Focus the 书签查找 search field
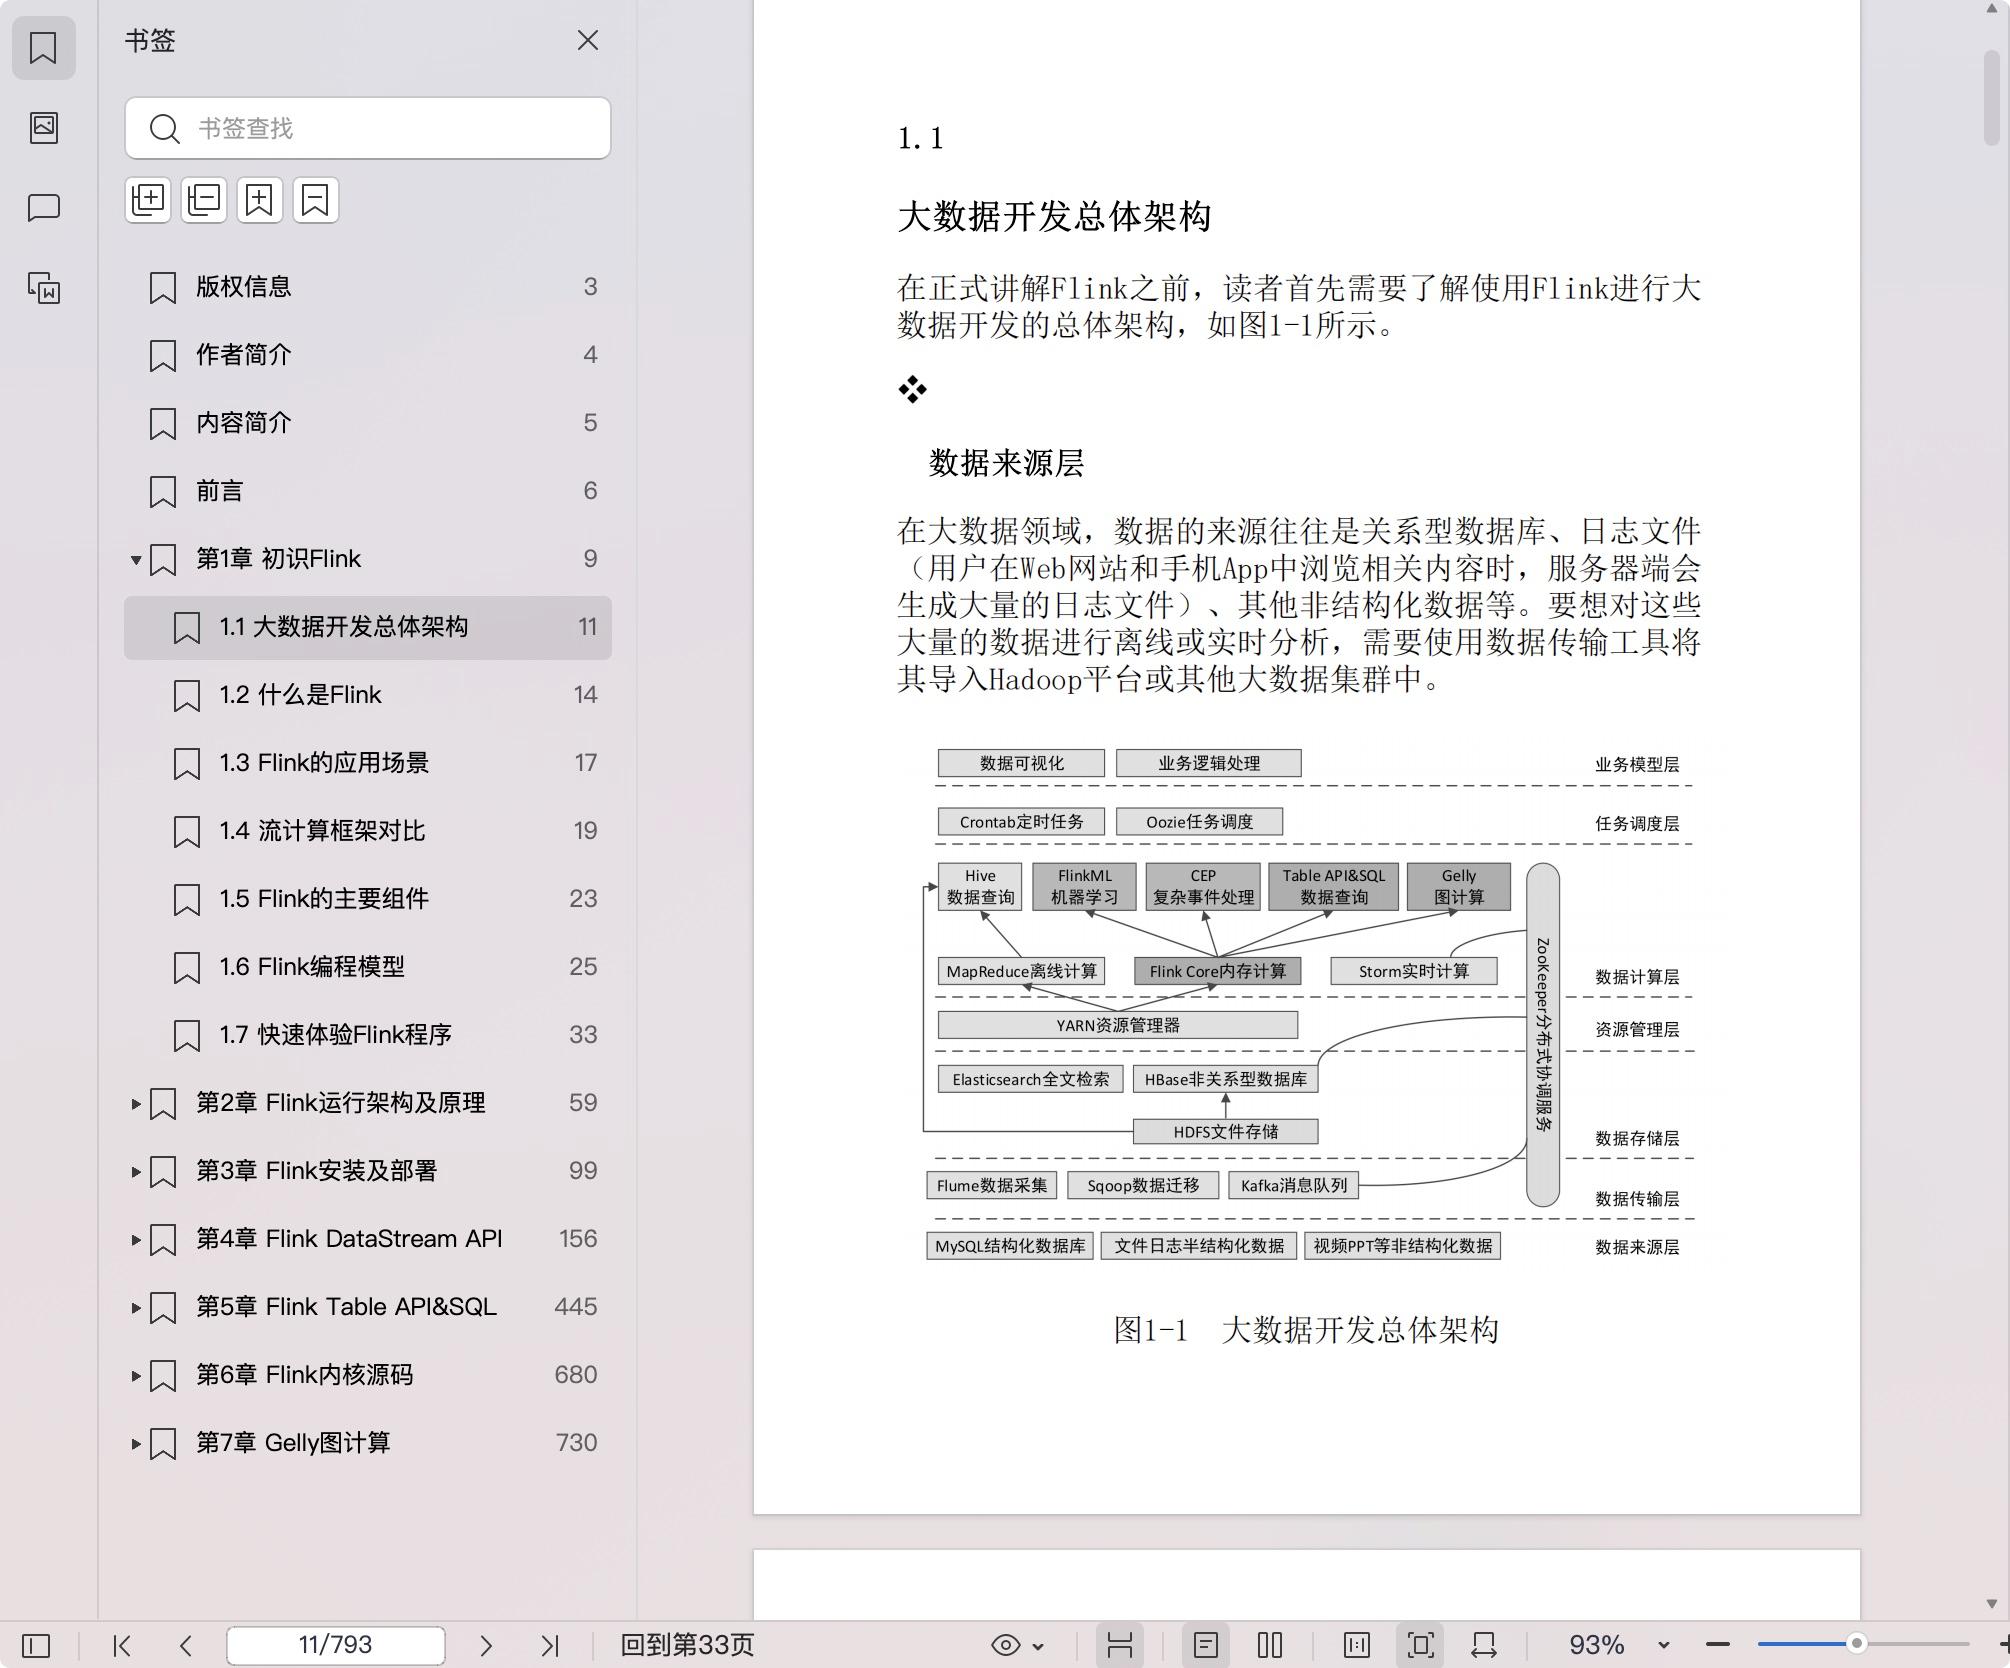2010x1668 pixels. point(368,128)
